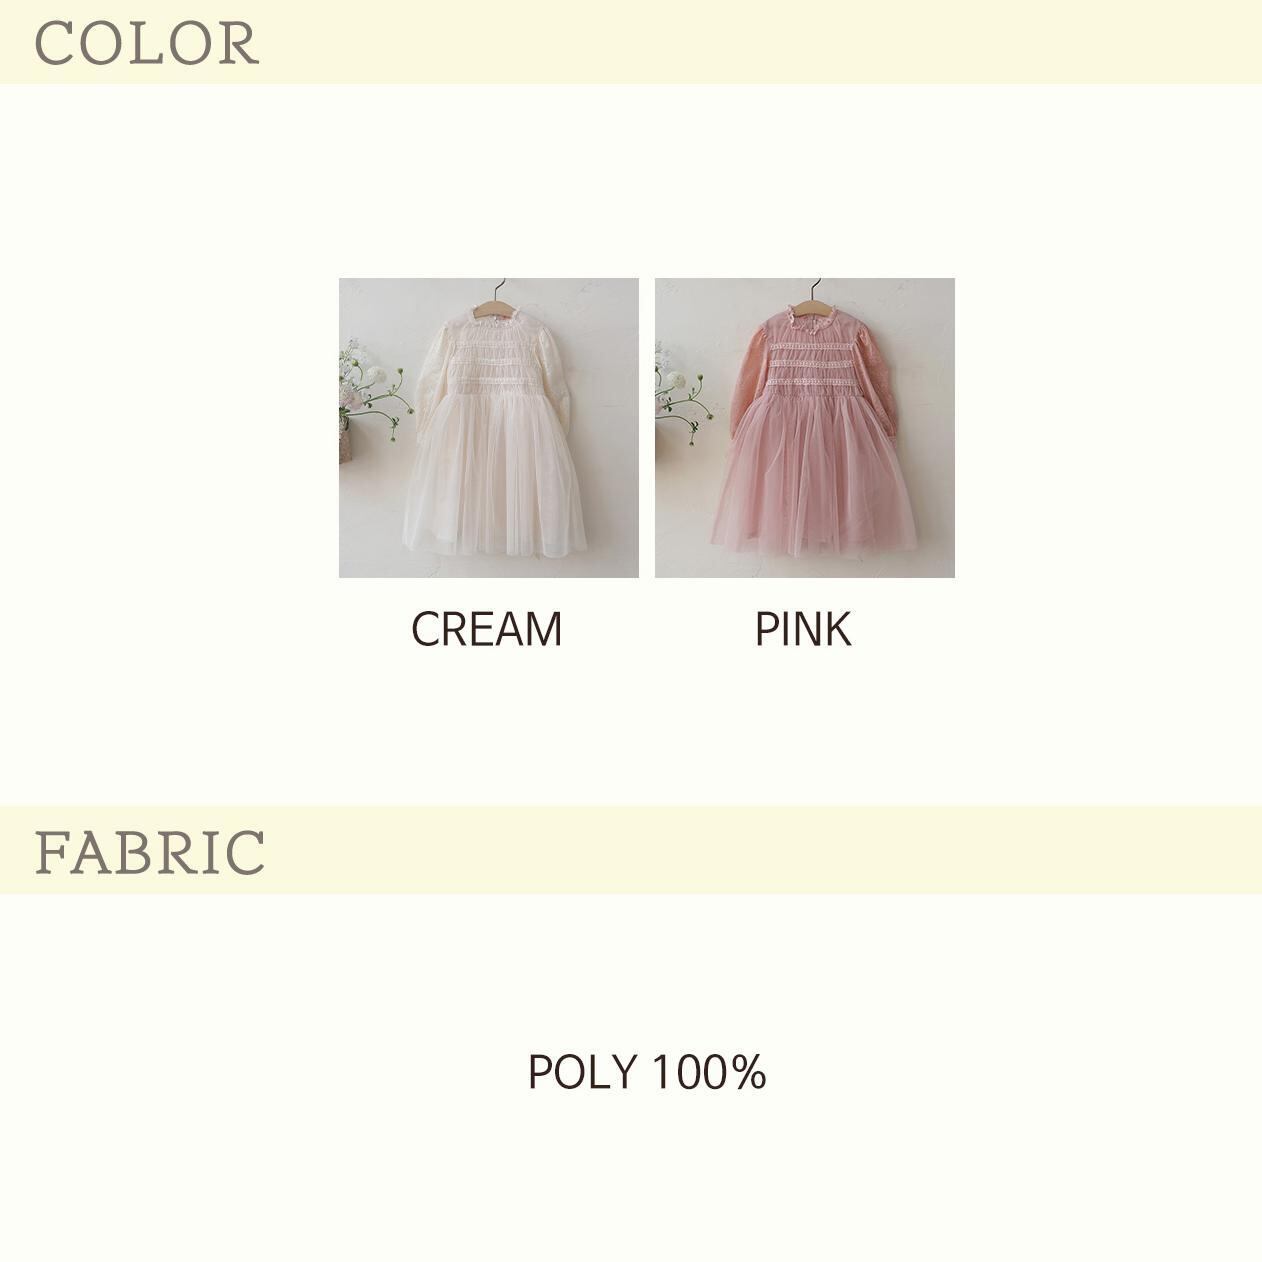Click the POLY 100% fabric text
The image size is (1262, 1262).
(646, 1072)
